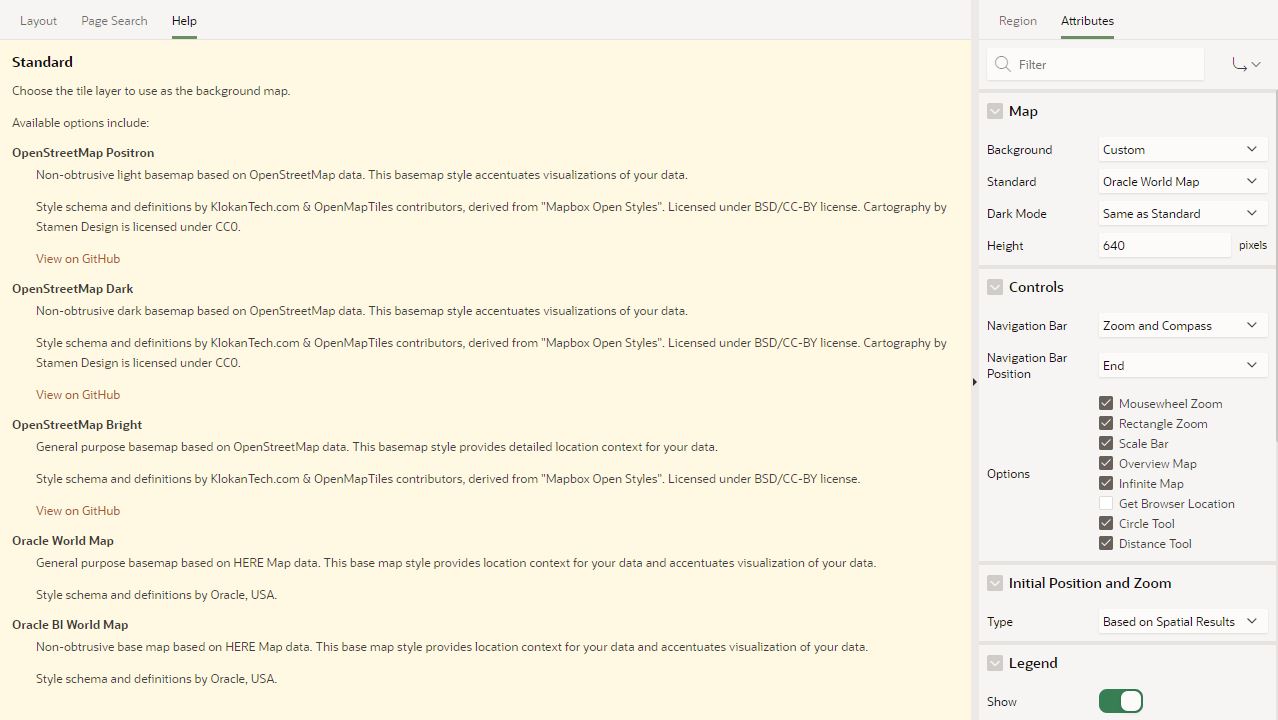Open View on GitHub link under OpenStreetMap Positron
Viewport: 1278px width, 720px height.
click(x=78, y=258)
